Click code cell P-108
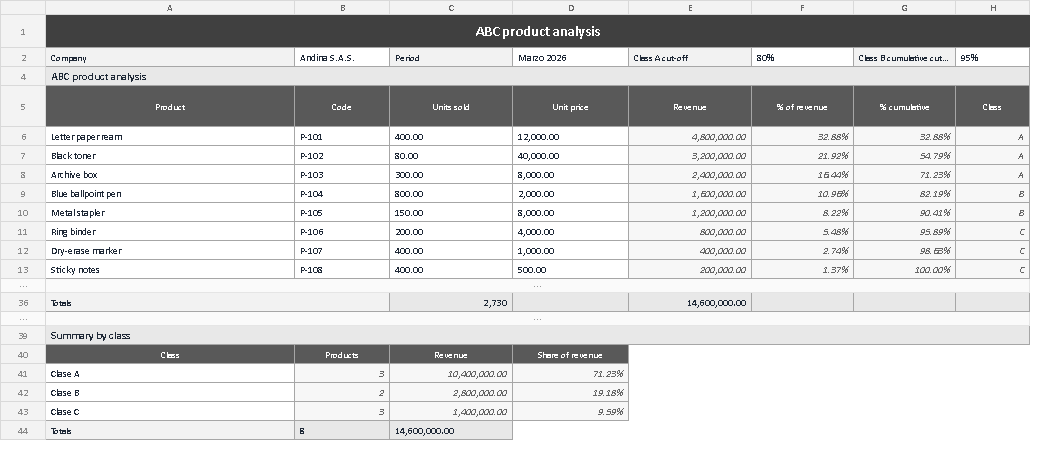 342,269
